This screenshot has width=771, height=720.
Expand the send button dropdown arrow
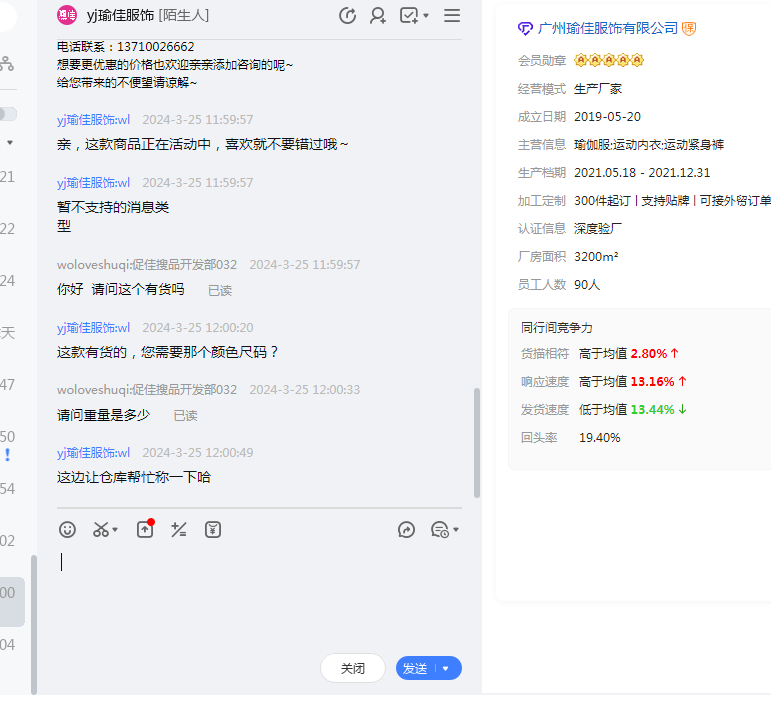coord(446,668)
